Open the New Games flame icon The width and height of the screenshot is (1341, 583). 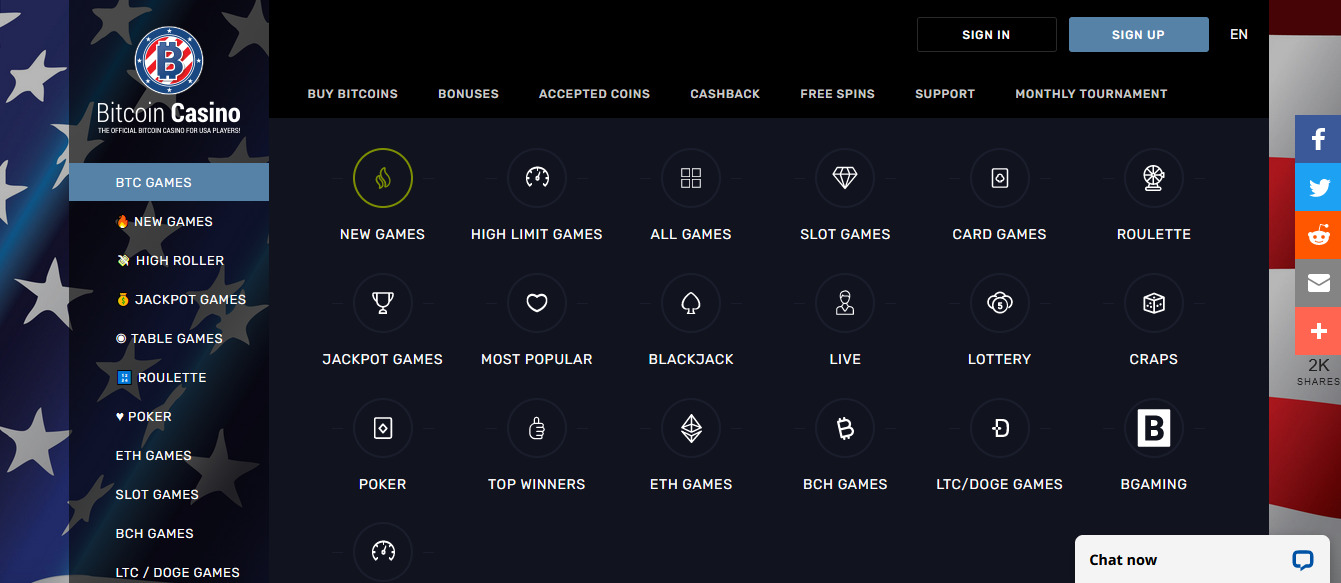[383, 178]
